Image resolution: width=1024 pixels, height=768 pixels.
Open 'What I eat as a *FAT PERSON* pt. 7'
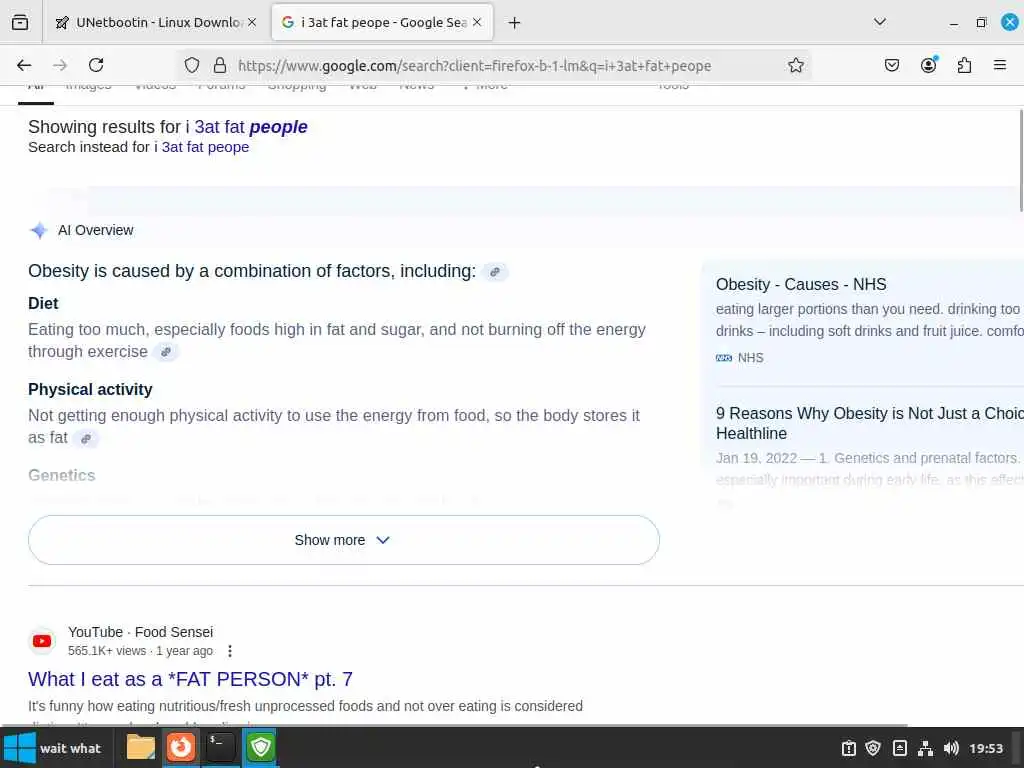pyautogui.click(x=190, y=679)
